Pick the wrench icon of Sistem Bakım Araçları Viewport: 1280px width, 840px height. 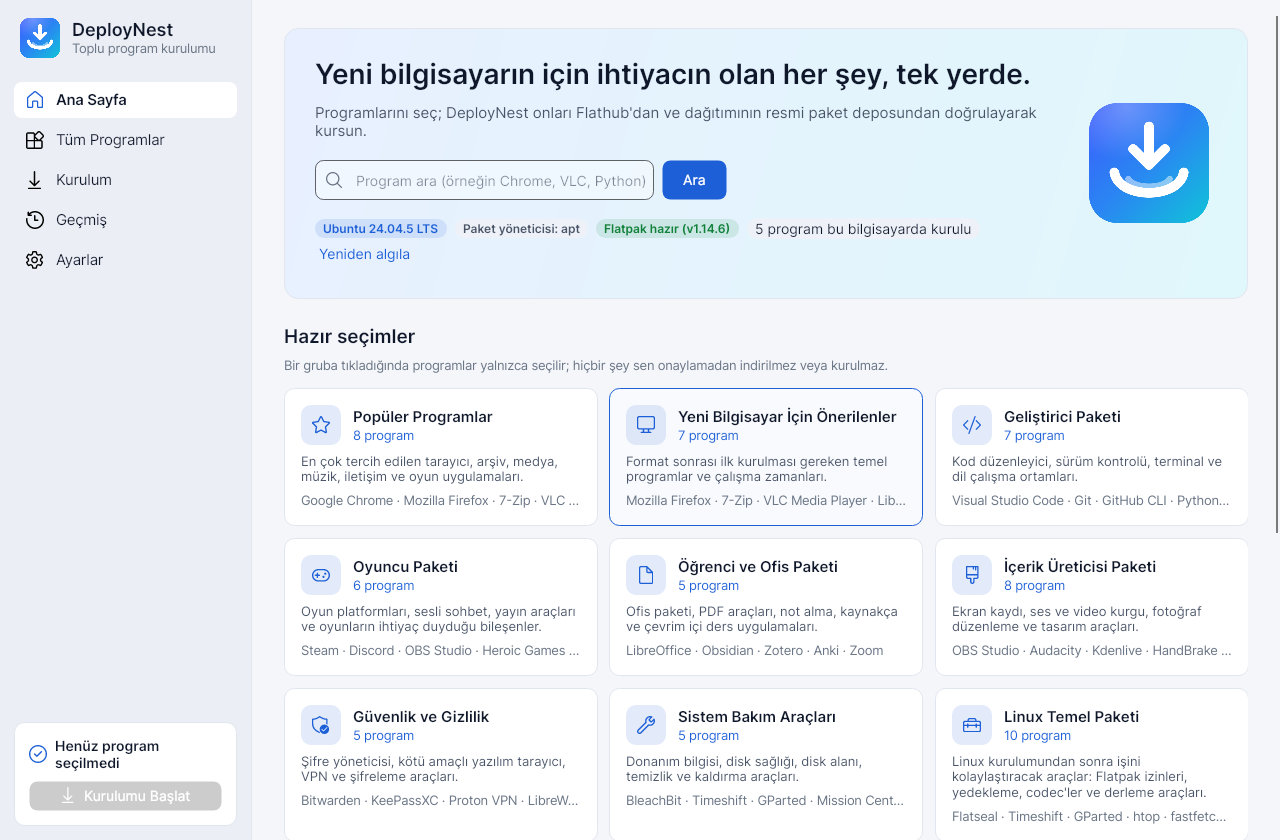point(646,725)
